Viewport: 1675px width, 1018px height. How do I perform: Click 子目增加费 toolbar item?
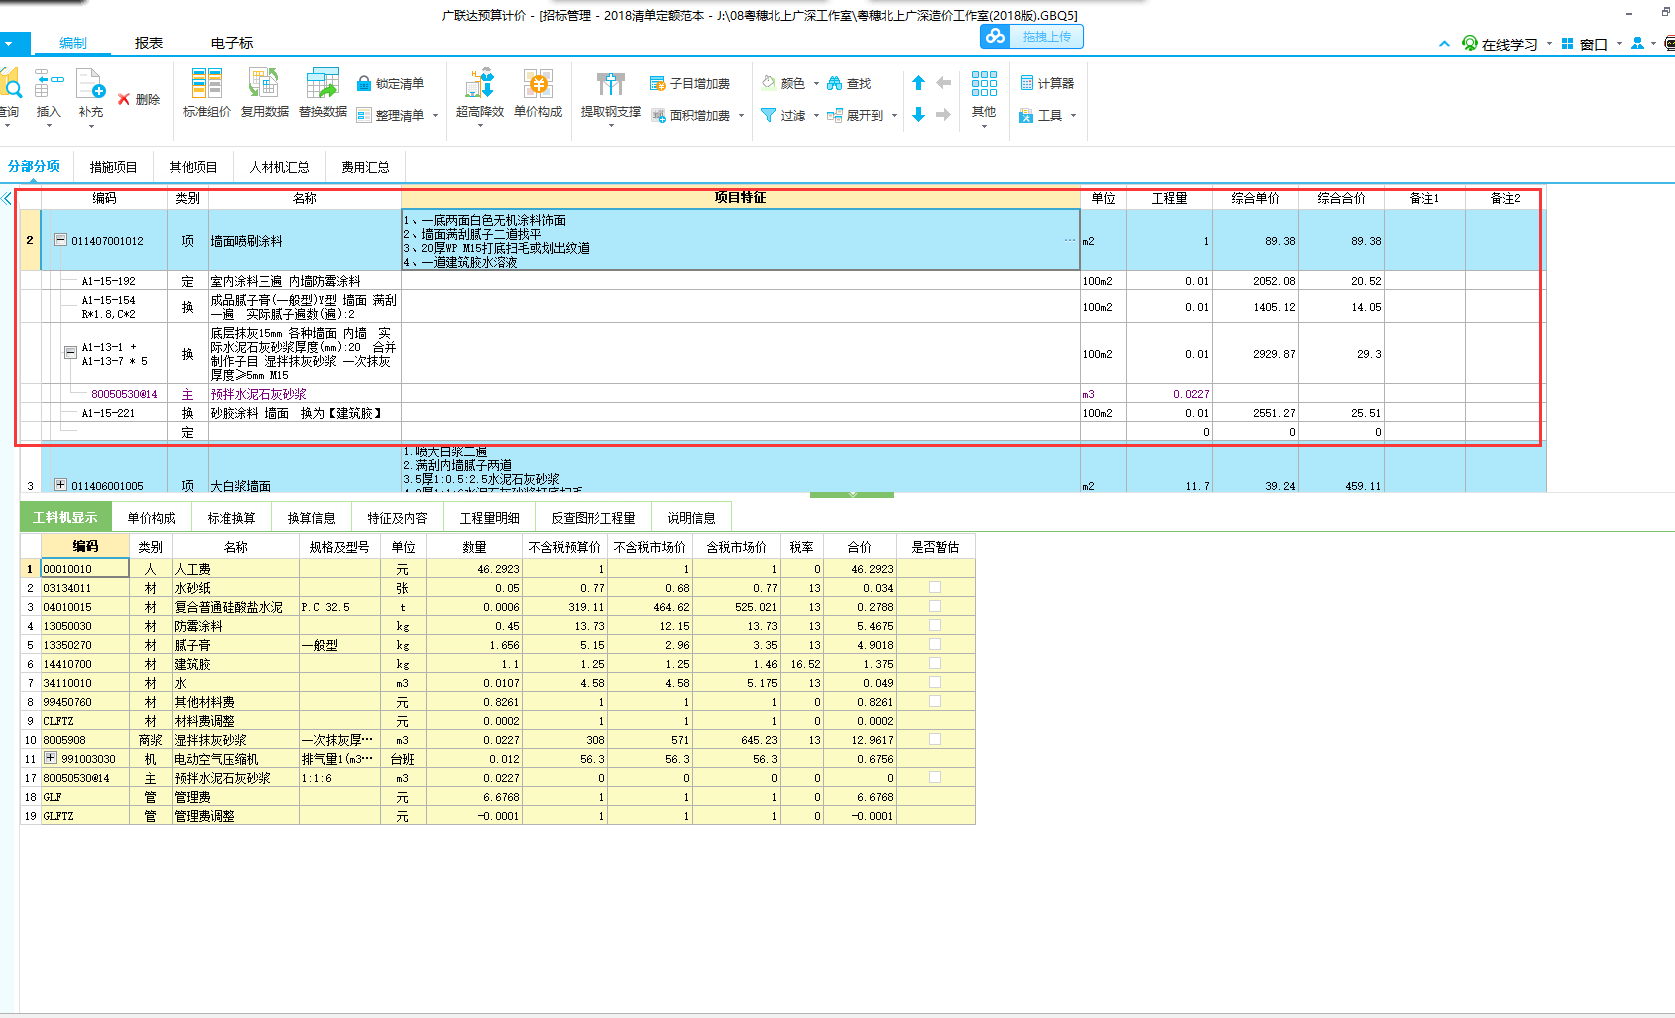click(690, 83)
